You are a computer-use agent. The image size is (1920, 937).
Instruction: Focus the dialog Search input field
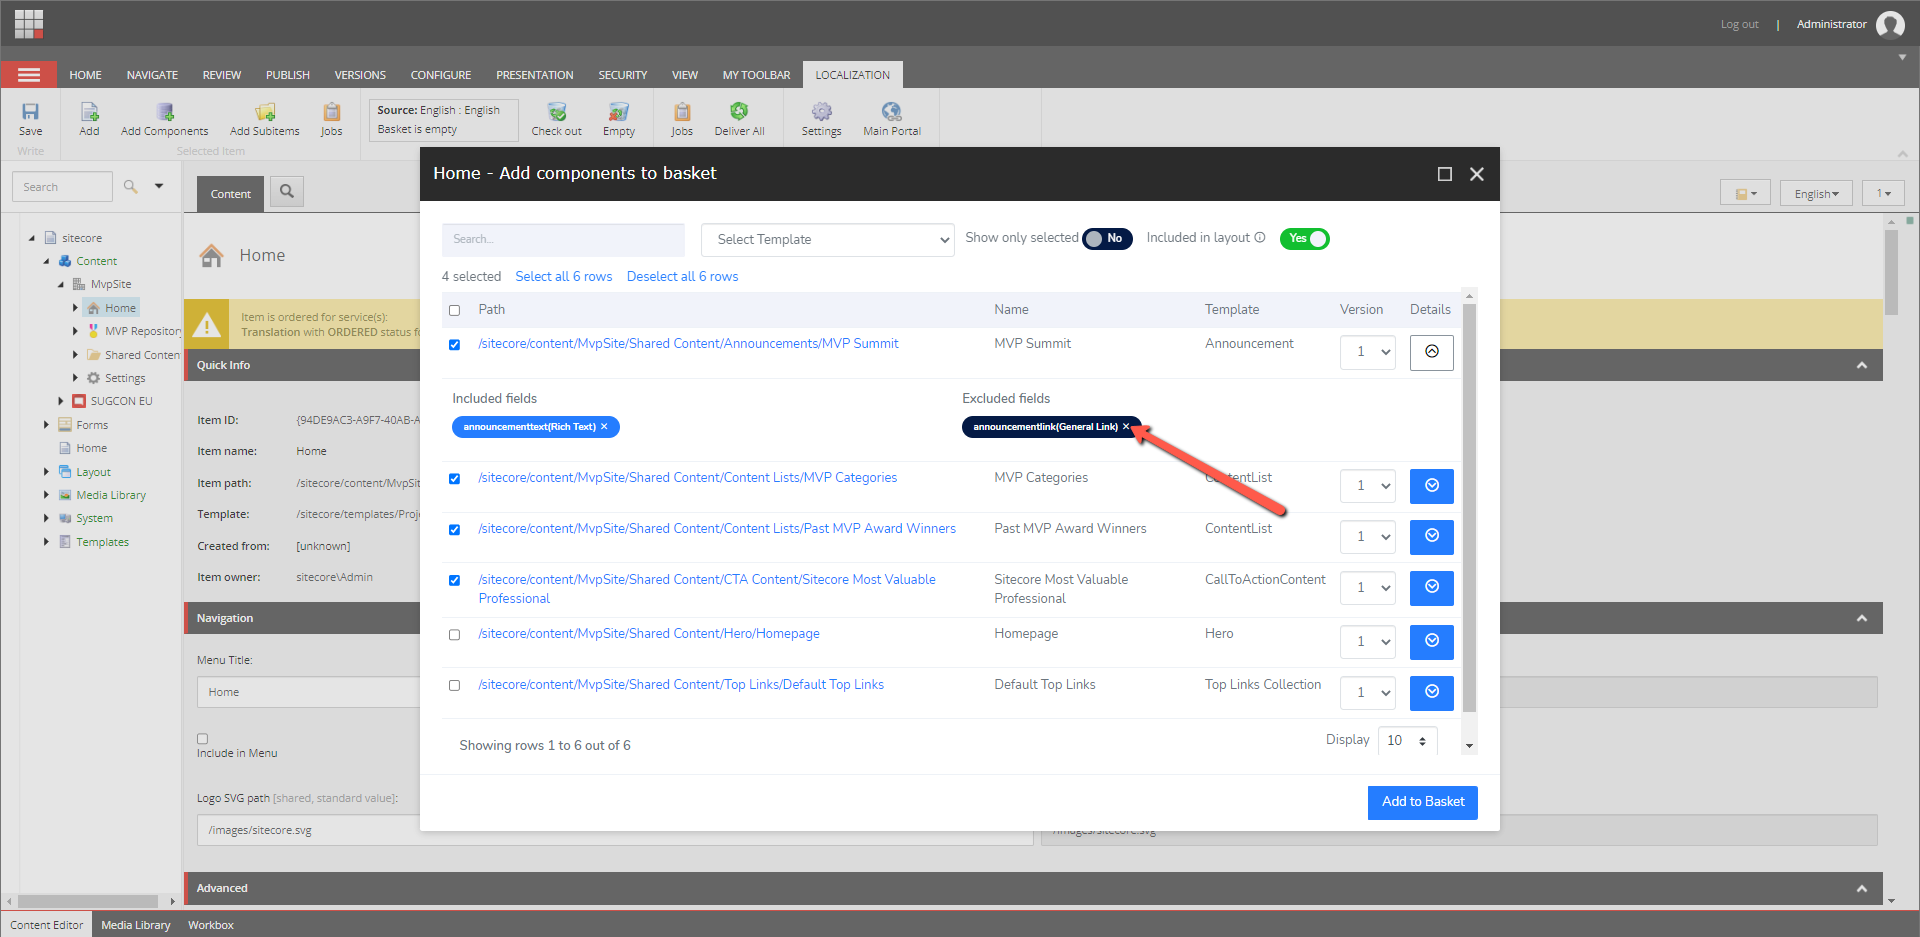click(563, 239)
